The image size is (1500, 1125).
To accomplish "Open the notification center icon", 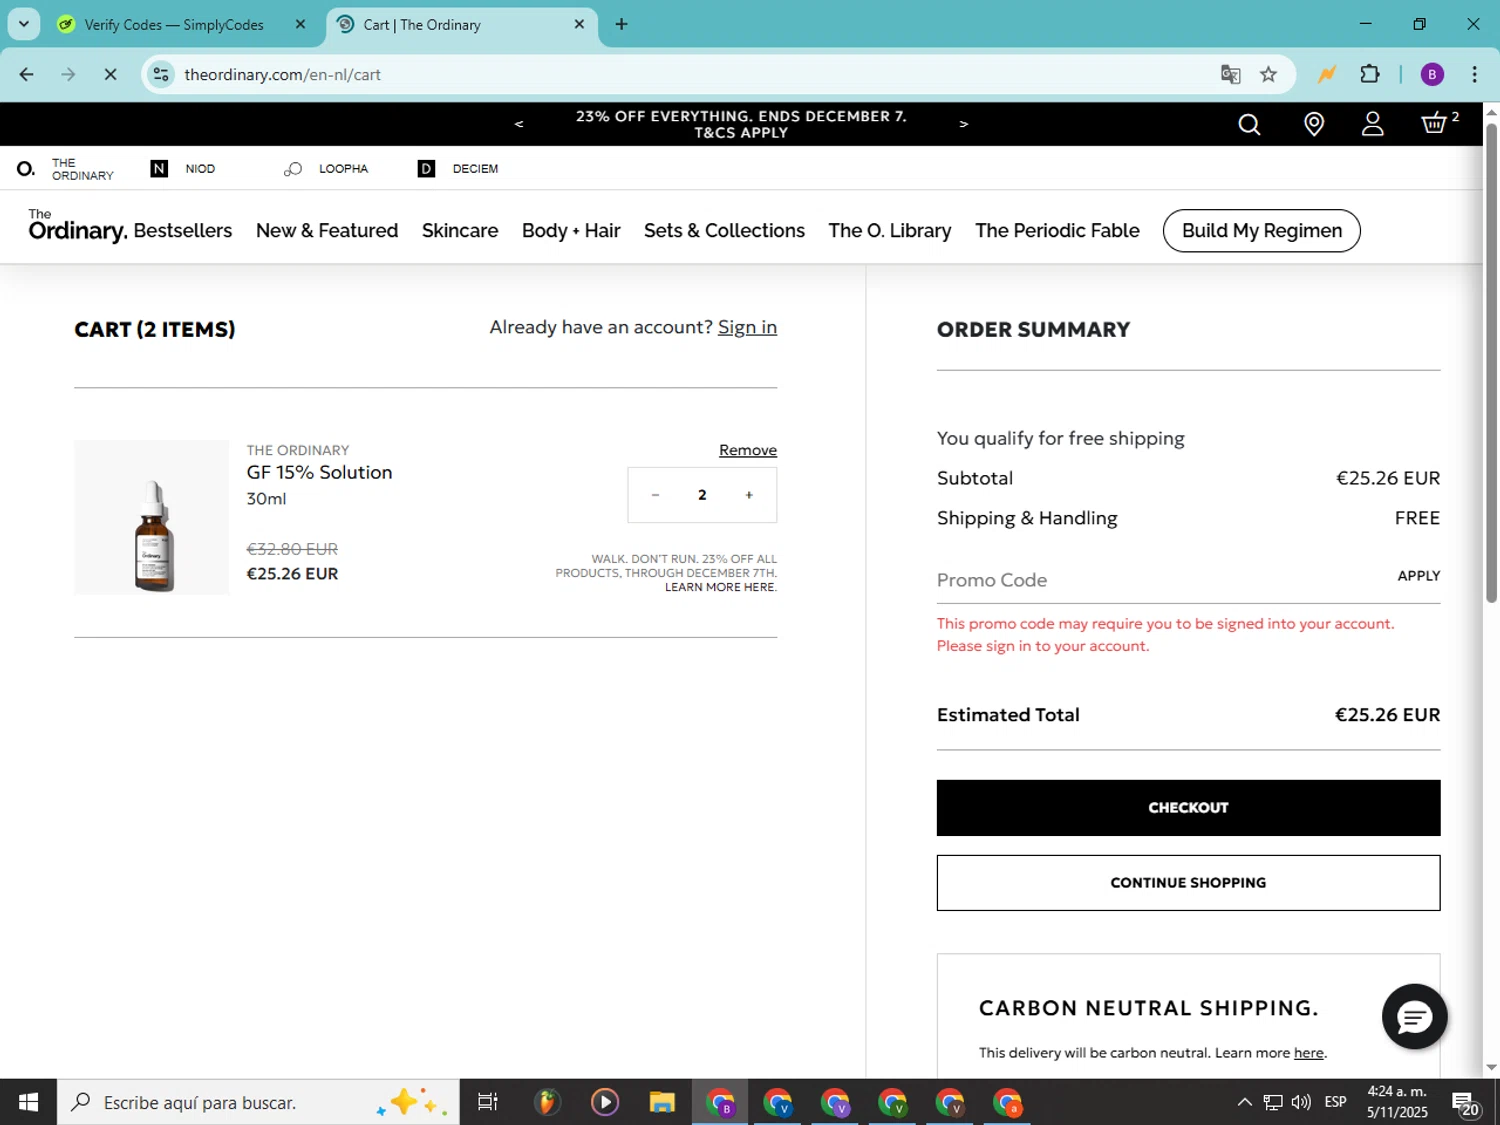I will (x=1465, y=1103).
